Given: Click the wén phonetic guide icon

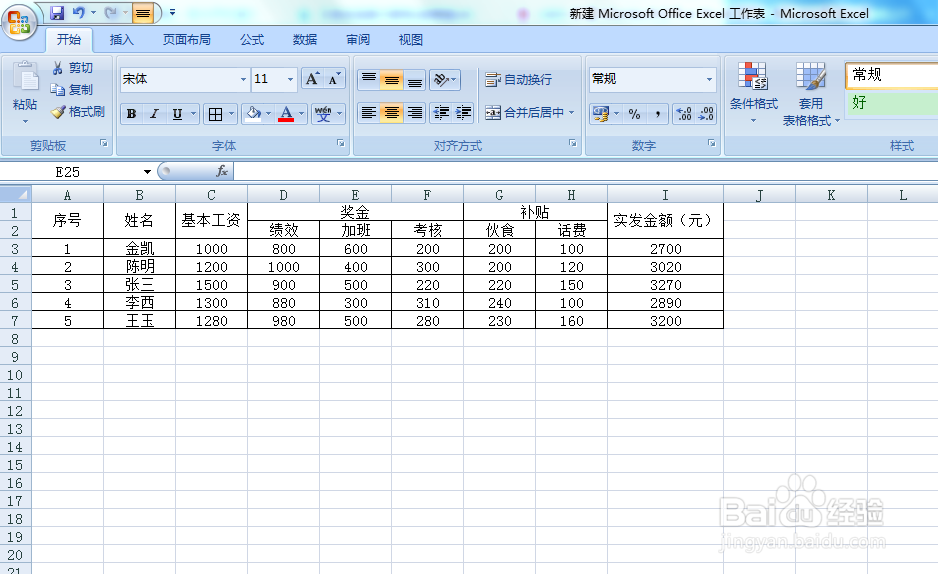Looking at the screenshot, I should [x=323, y=114].
